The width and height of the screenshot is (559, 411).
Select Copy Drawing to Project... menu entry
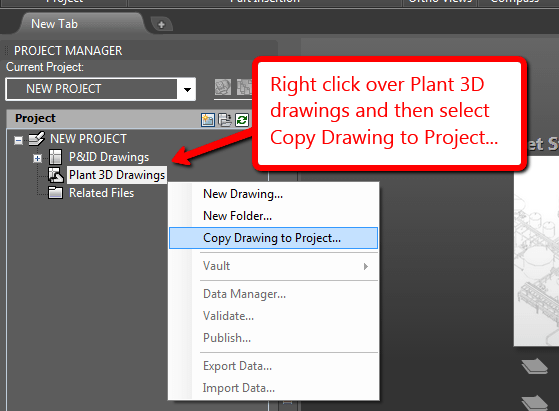pos(273,238)
